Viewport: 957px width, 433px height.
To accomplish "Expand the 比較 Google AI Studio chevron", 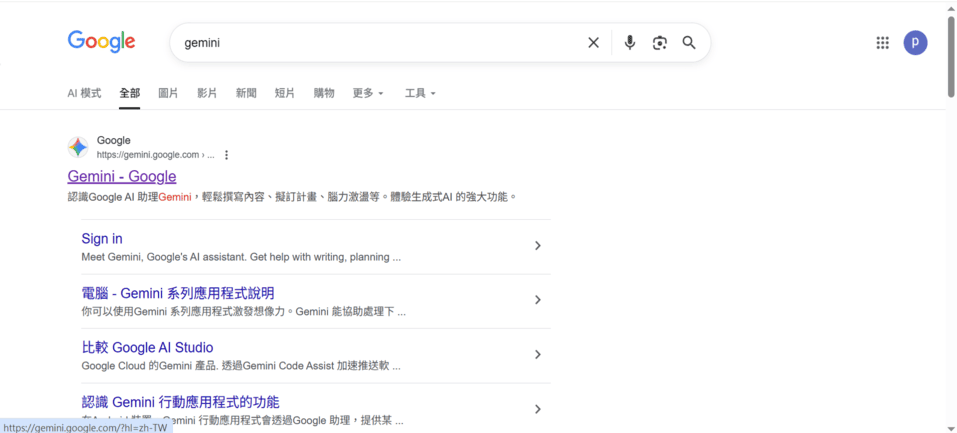I will [537, 355].
